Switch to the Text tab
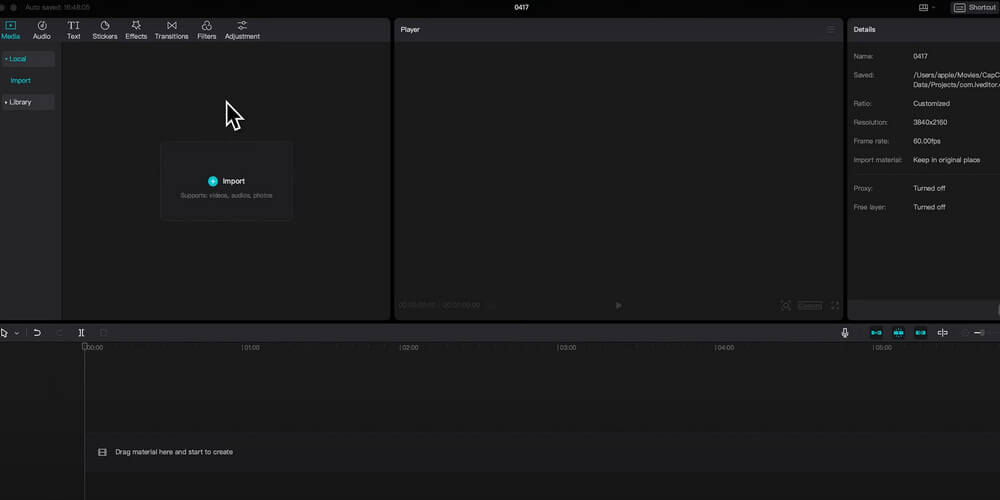 pyautogui.click(x=73, y=30)
